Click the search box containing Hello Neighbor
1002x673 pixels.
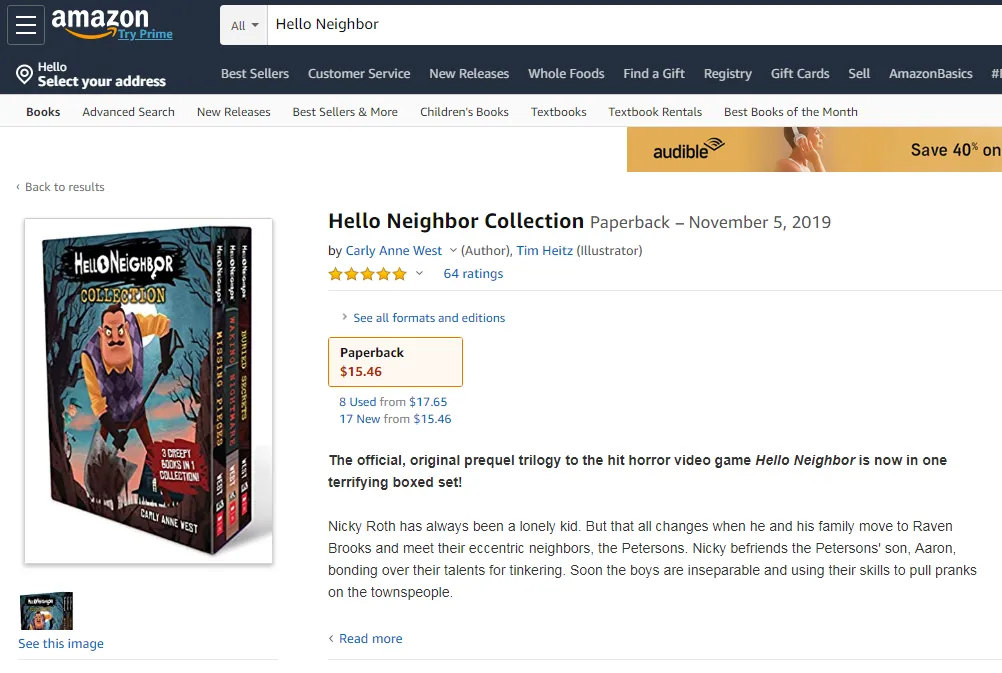tap(635, 25)
